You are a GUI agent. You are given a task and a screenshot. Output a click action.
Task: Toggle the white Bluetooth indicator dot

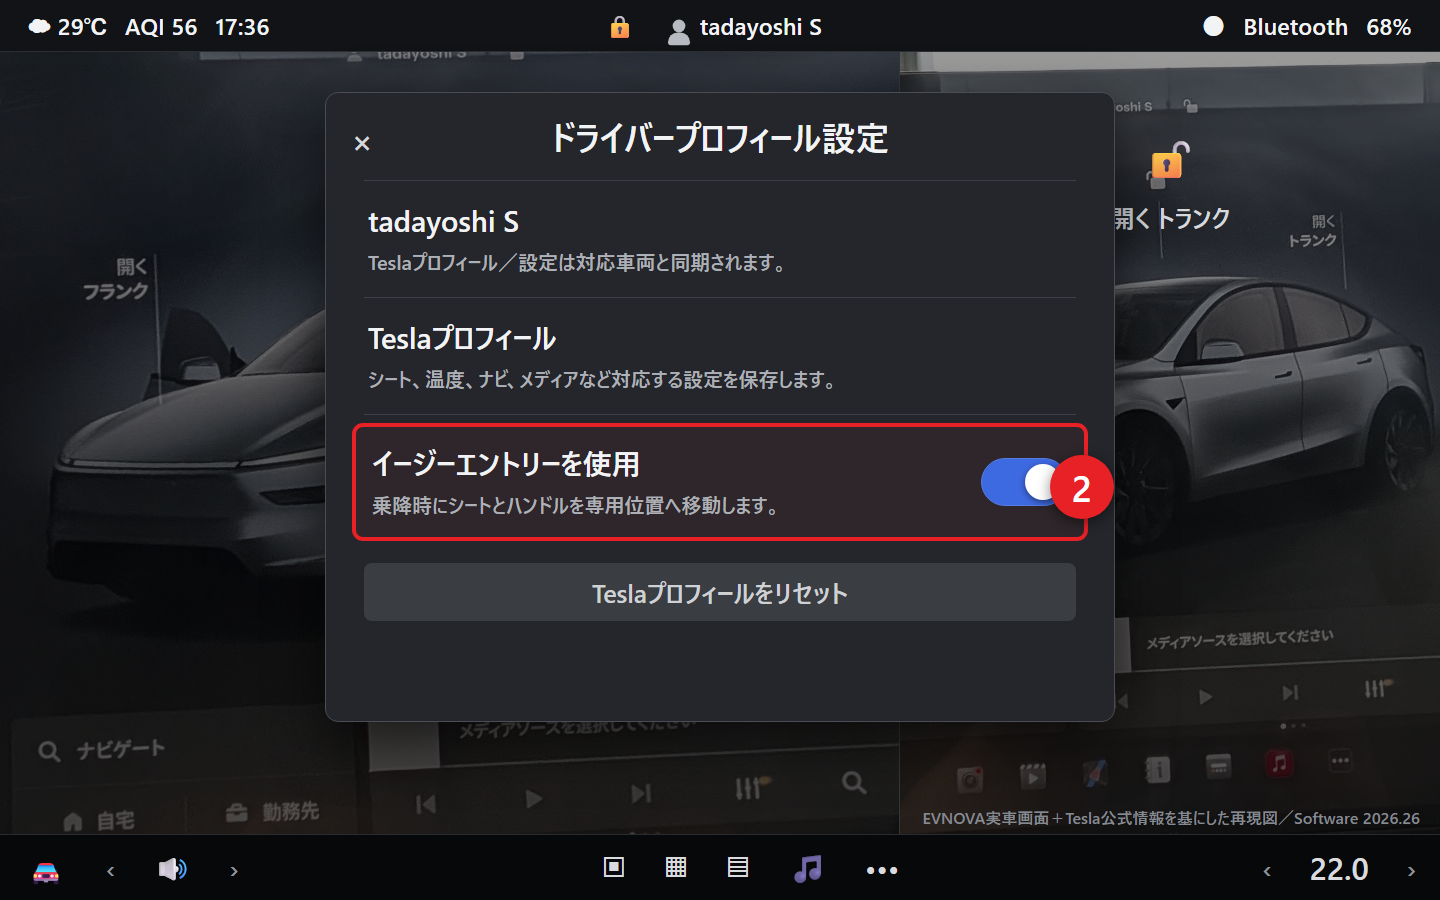pos(1213,27)
